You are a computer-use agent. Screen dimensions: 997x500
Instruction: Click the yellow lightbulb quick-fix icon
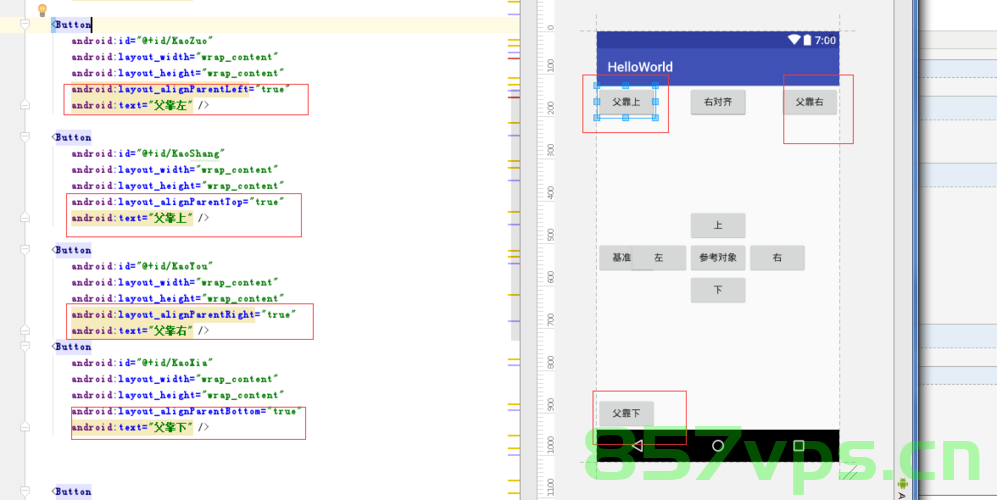(42, 10)
